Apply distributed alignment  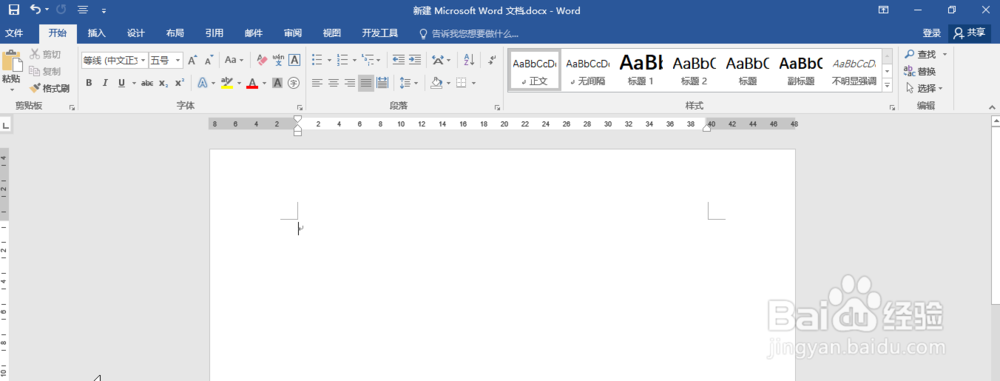383,83
